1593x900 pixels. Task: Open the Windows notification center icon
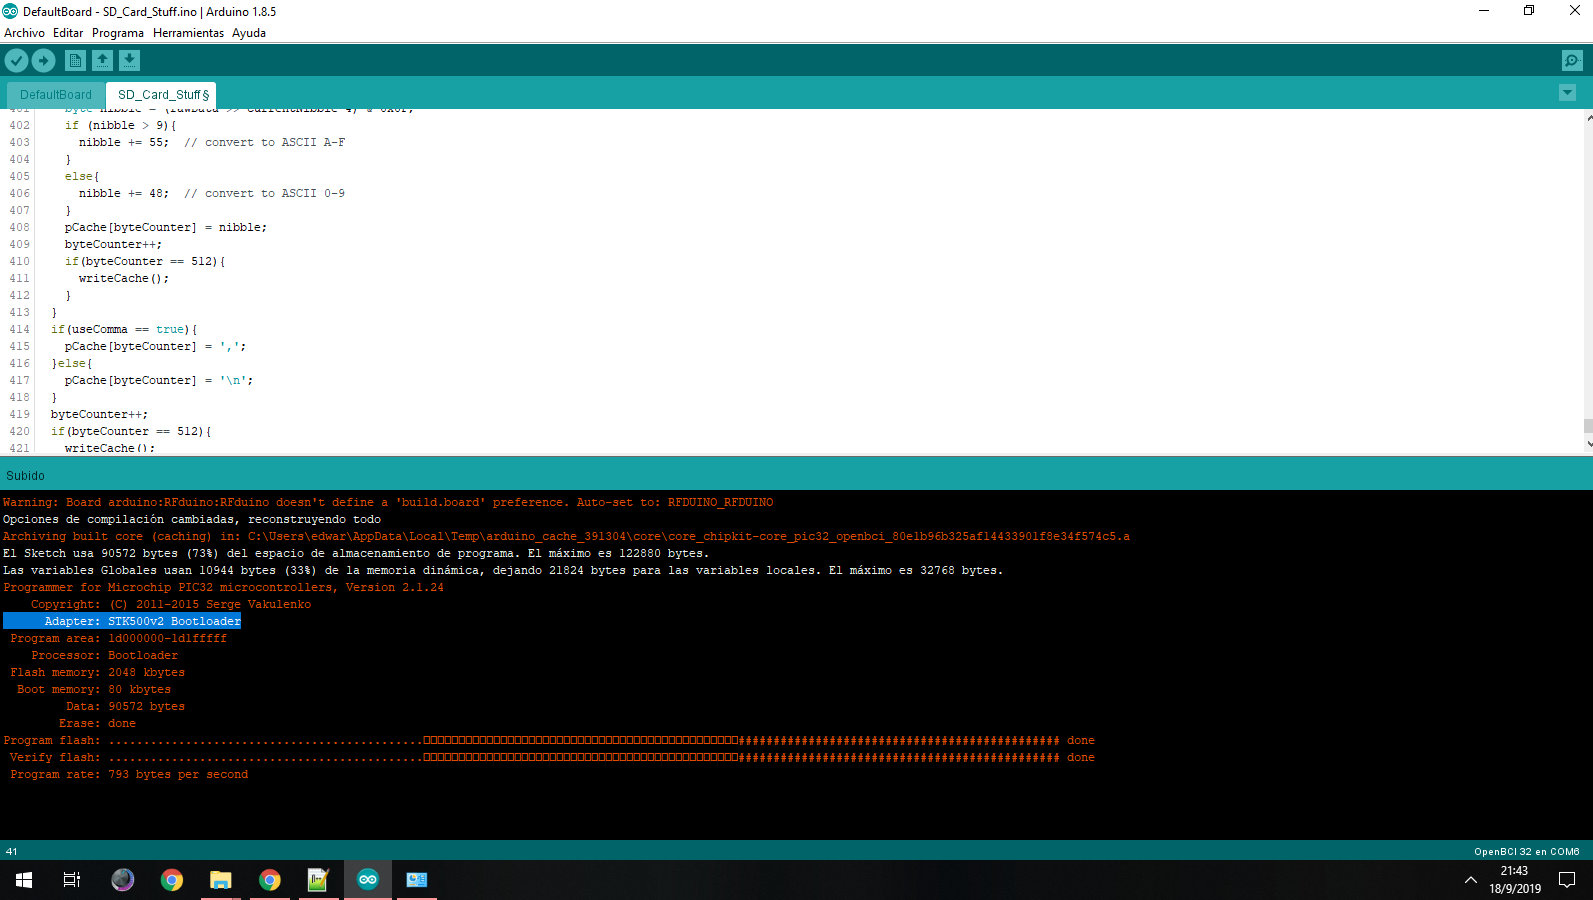[1567, 880]
